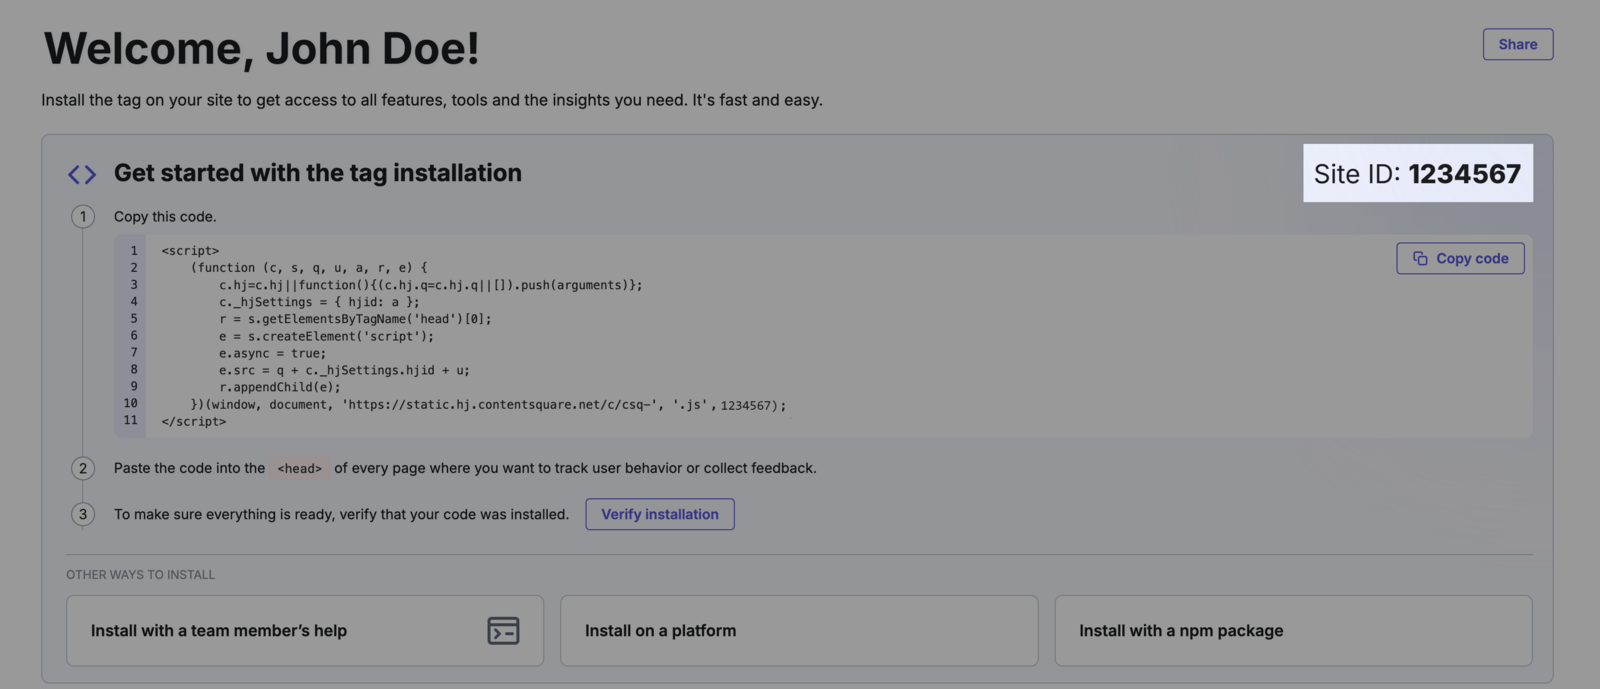Click the Copy code button
Viewport: 1600px width, 689px height.
pos(1460,258)
